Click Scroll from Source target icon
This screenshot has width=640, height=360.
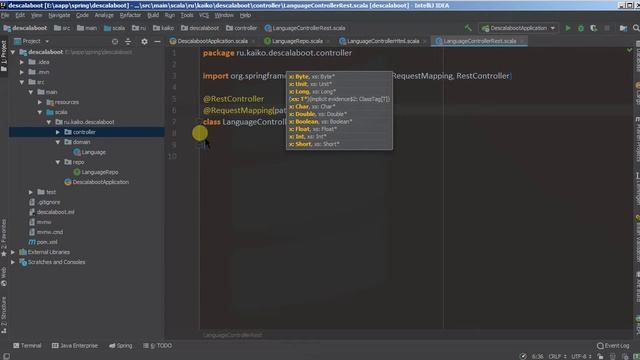pos(115,41)
